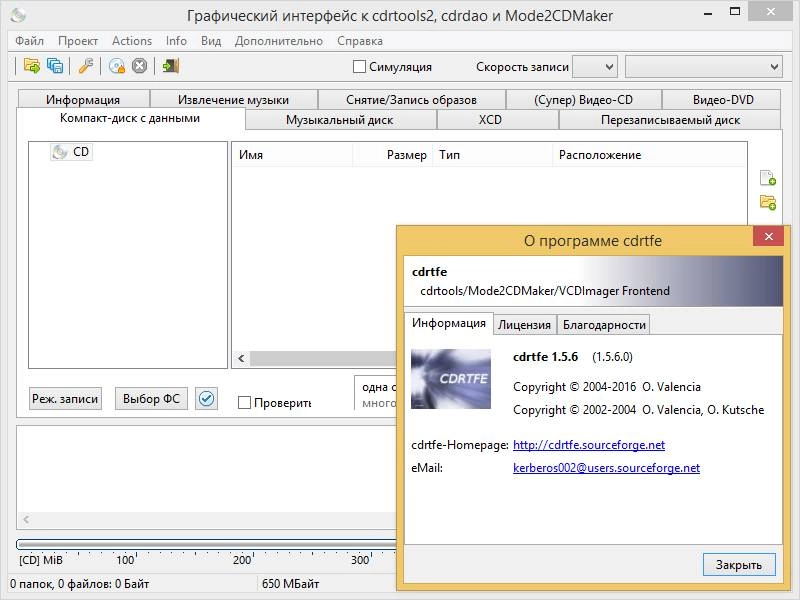Click the file list horizontal scrollbar track
Image resolution: width=800 pixels, height=600 pixels.
click(323, 359)
